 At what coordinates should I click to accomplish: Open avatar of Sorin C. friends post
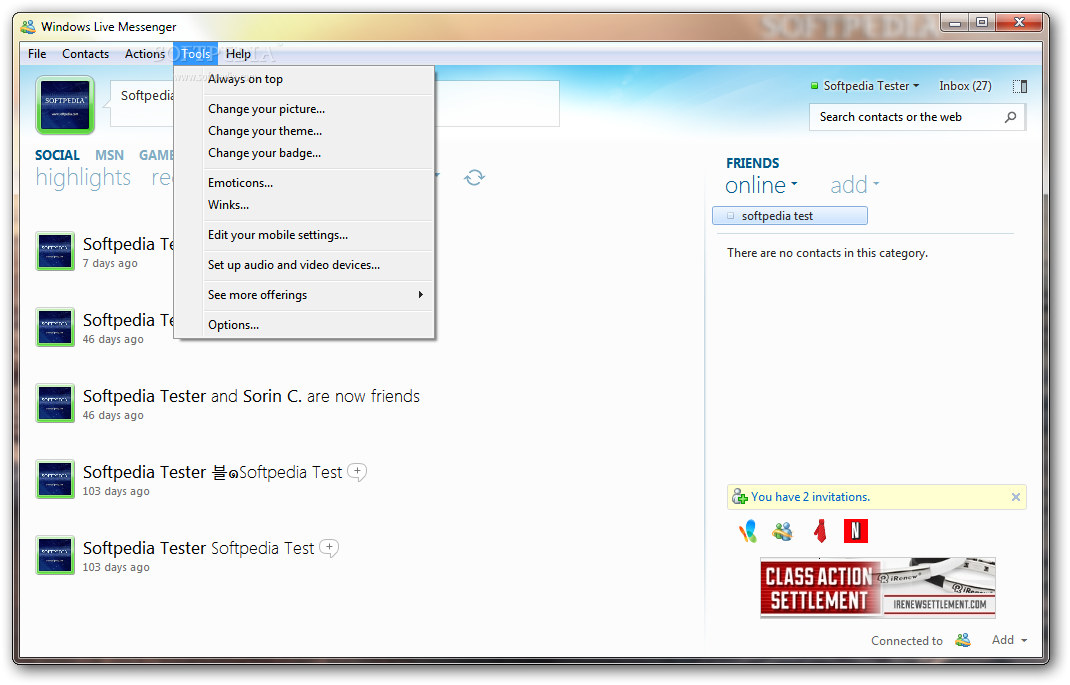pyautogui.click(x=55, y=403)
